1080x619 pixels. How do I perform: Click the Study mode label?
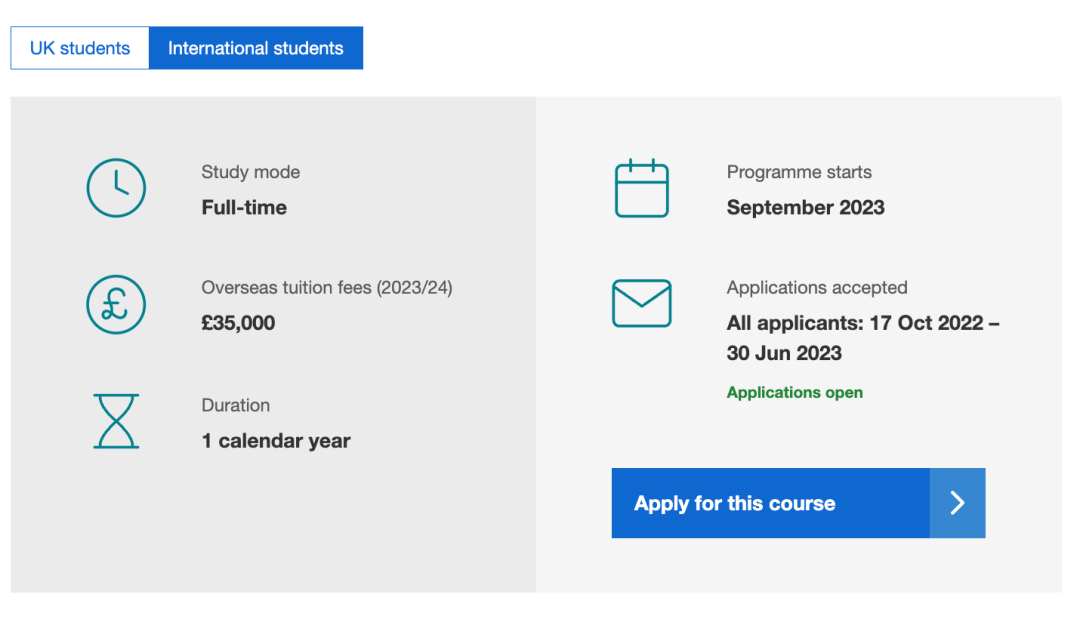[x=250, y=172]
